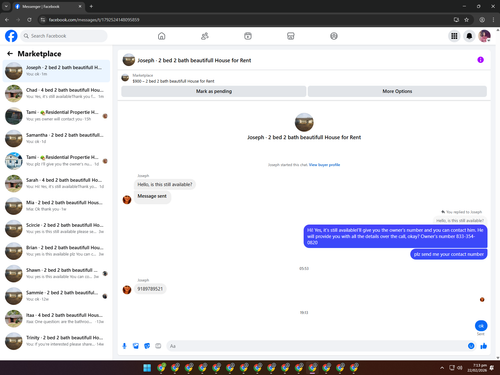Open Watch video icon in navigation

[248, 36]
